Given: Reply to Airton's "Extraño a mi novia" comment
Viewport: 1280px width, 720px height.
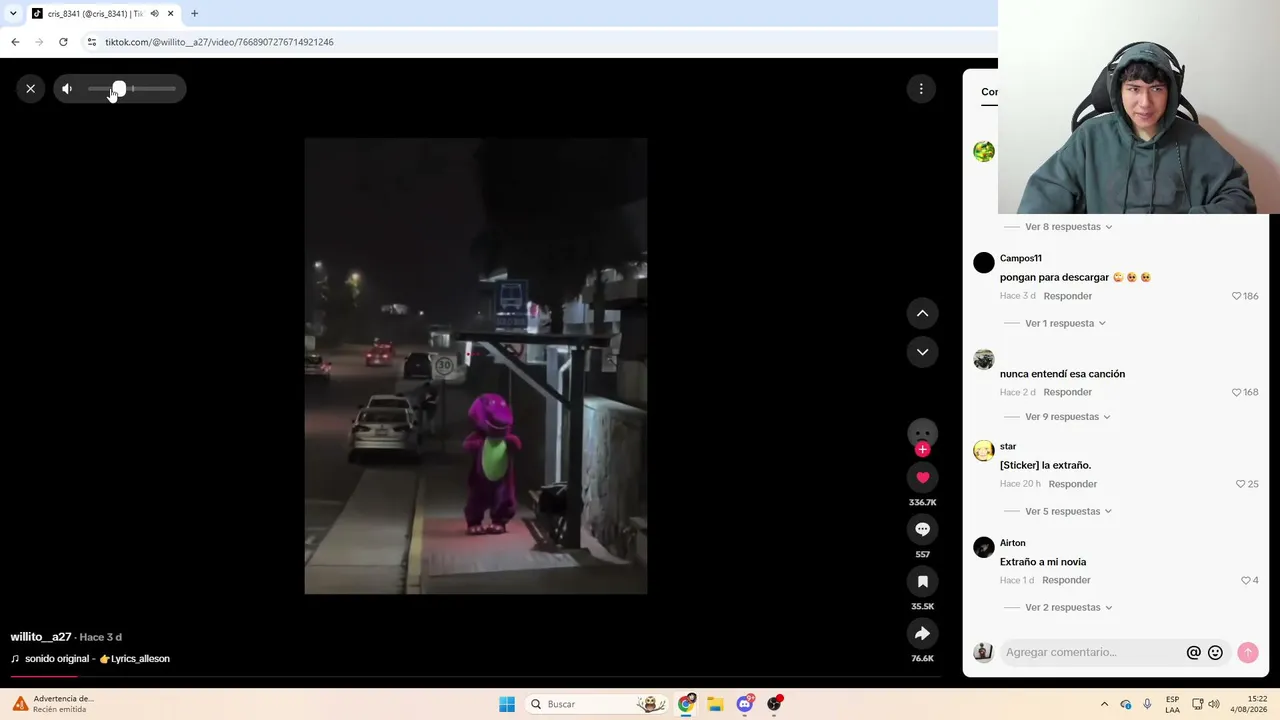Looking at the screenshot, I should [1066, 580].
